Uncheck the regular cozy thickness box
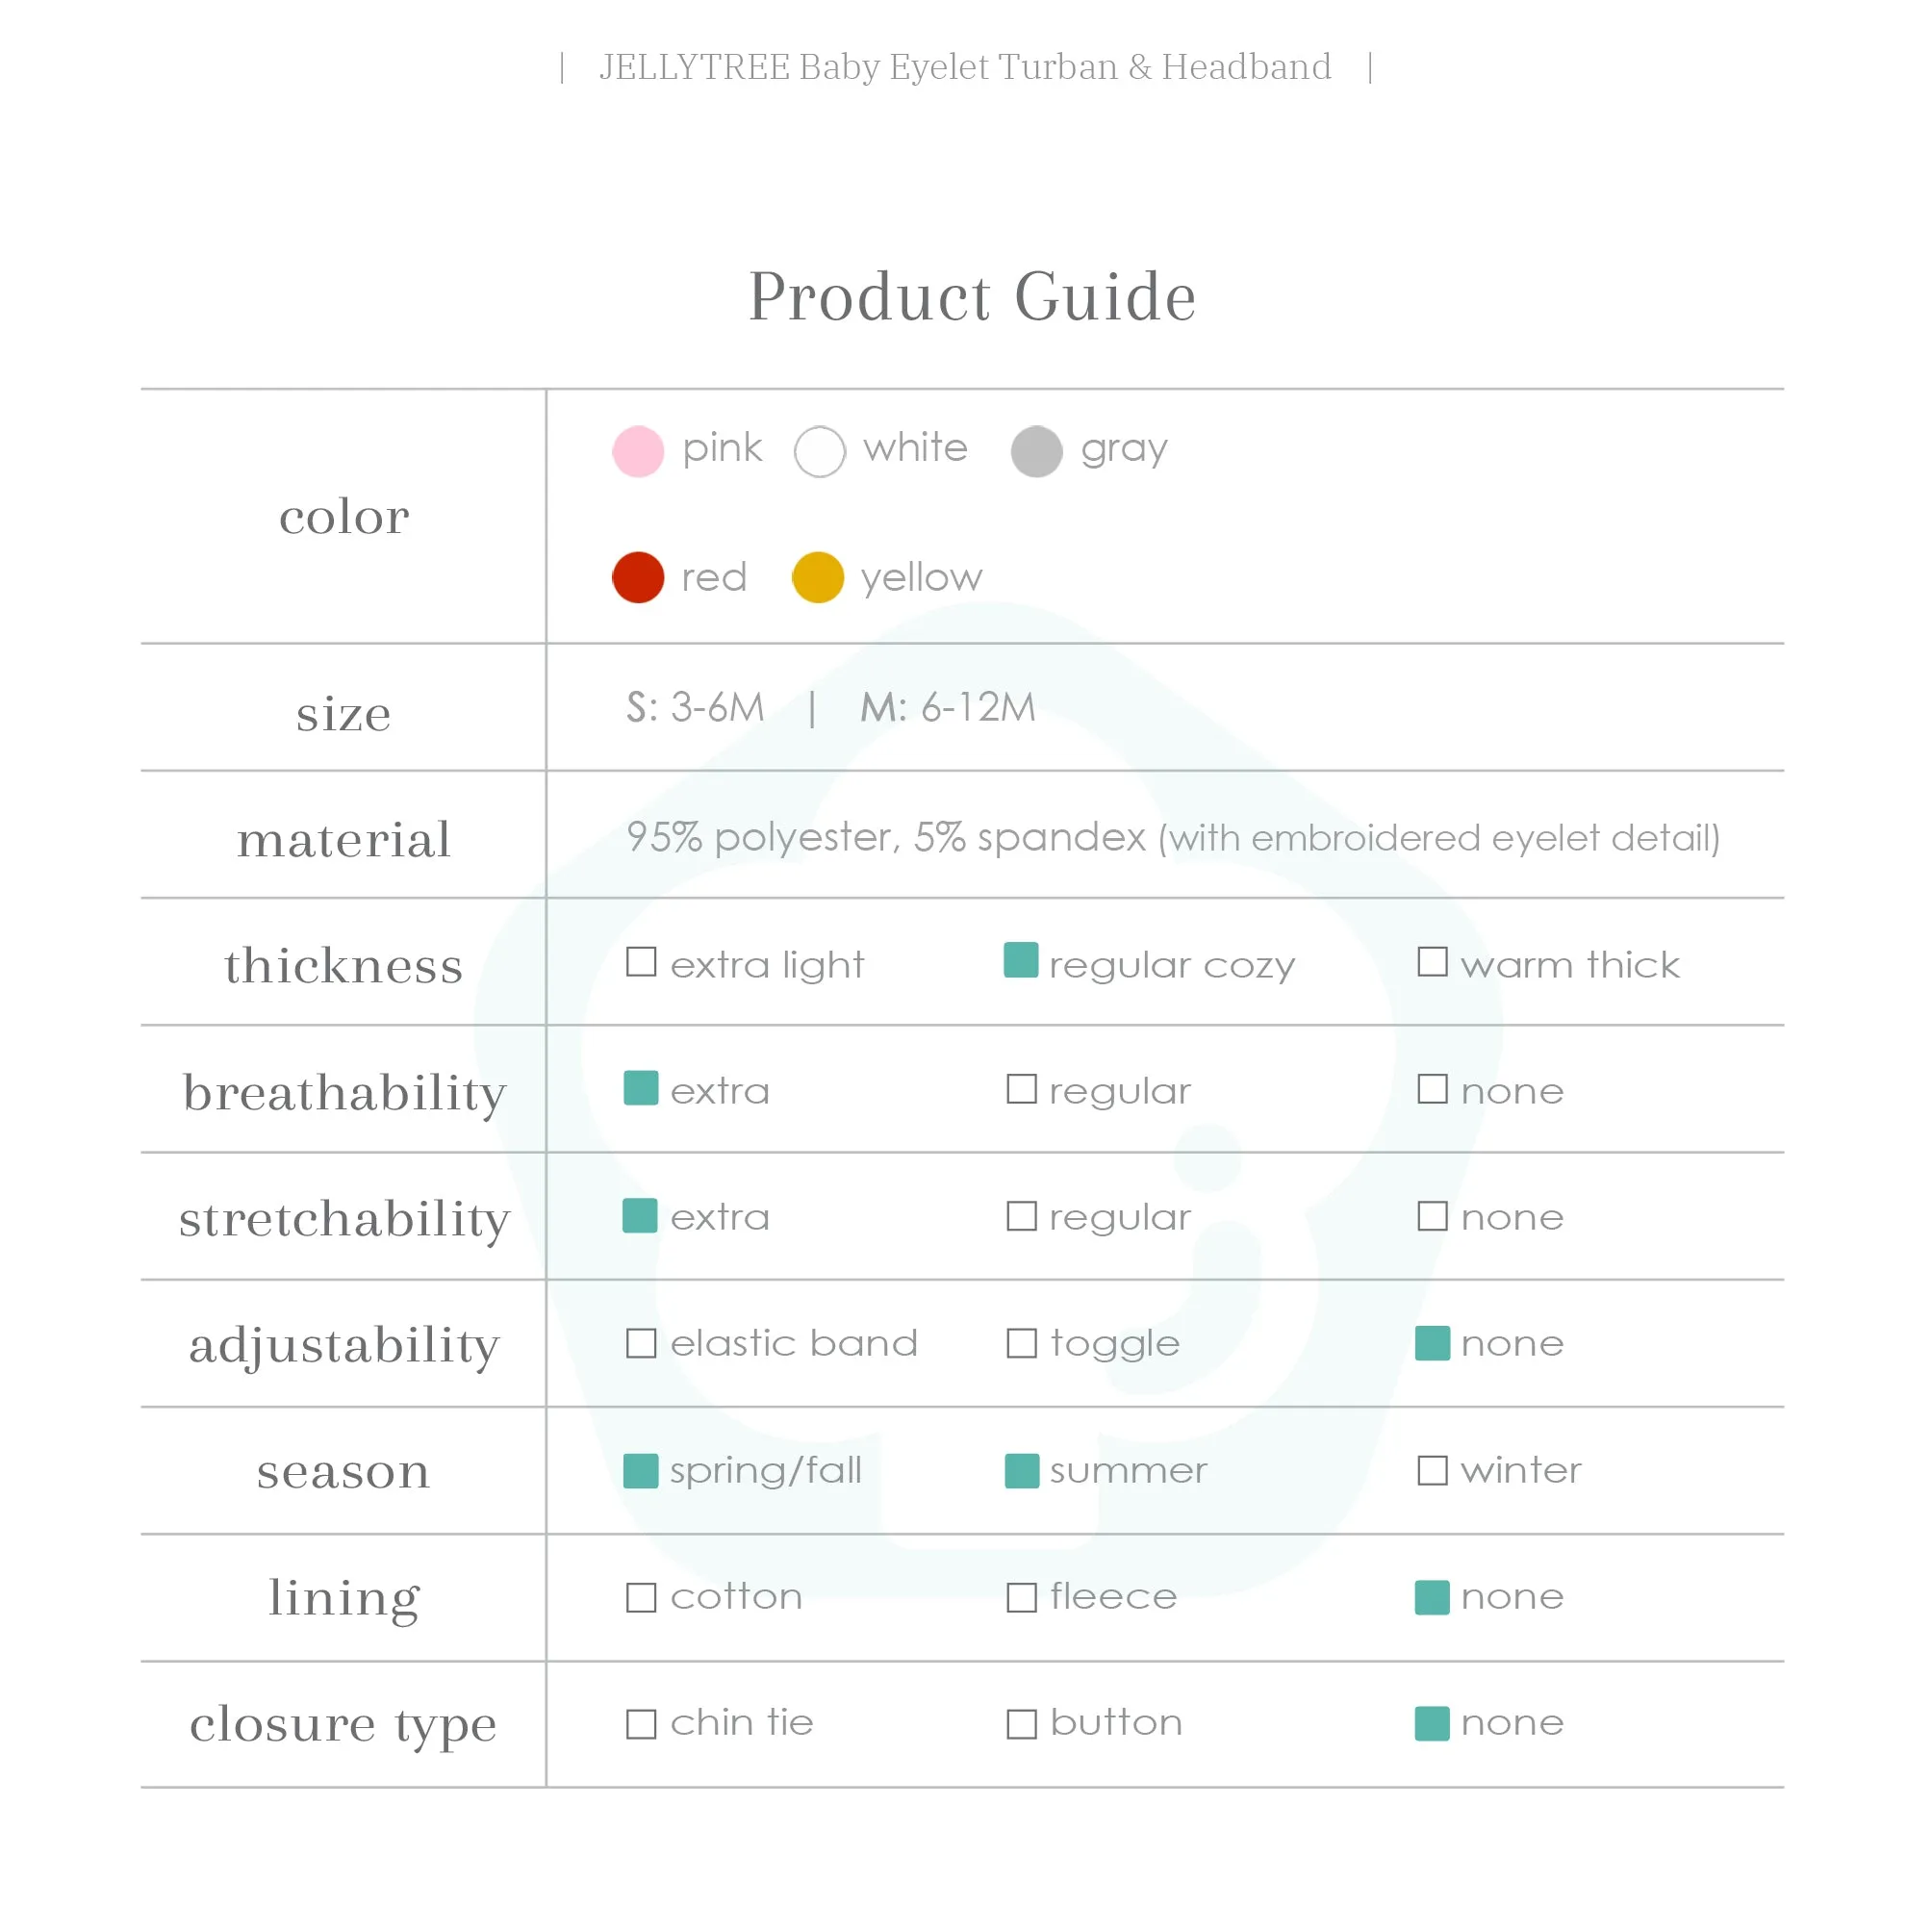Screen dimensions: 1932x1932 tap(1021, 960)
